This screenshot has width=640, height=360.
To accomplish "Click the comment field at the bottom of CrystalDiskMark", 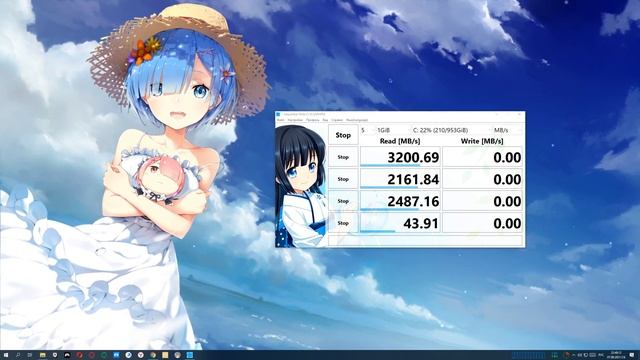I will point(425,240).
